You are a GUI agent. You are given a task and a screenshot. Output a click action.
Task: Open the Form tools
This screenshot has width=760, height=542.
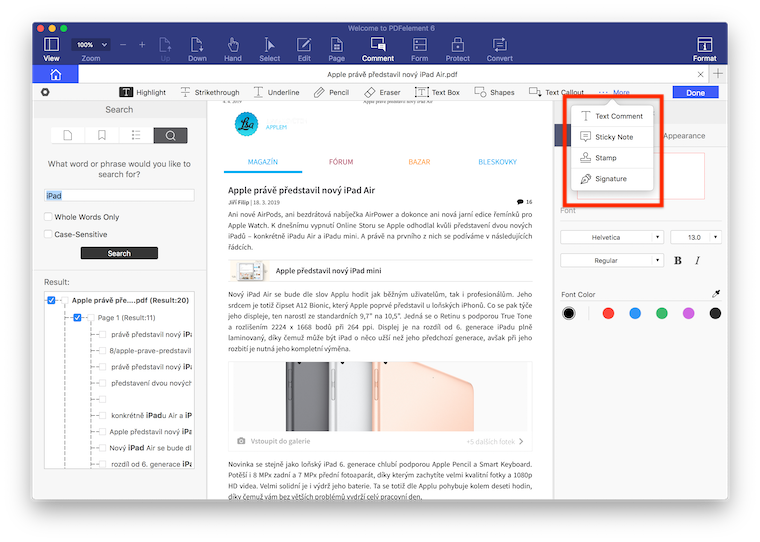click(419, 49)
